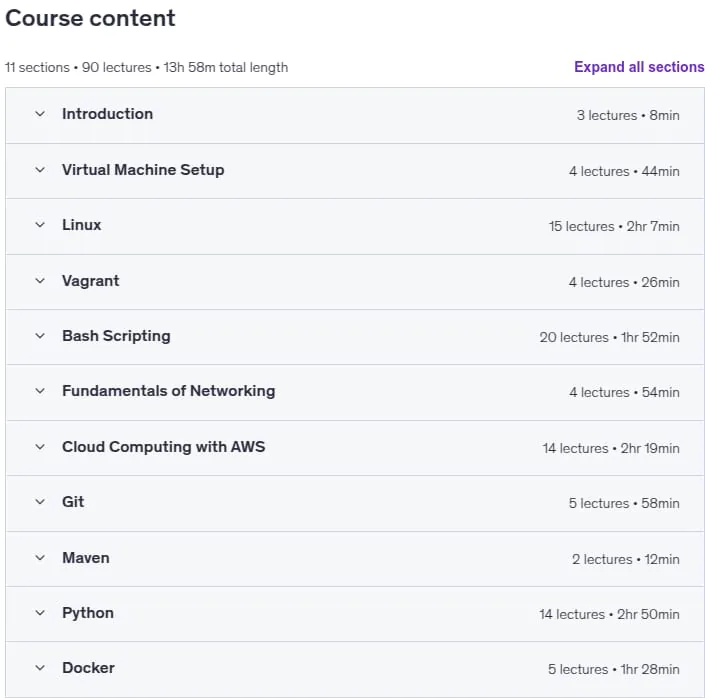Viewport: 705px width, 698px height.
Task: Select the Cloud Computing with AWS title
Action: pos(164,447)
